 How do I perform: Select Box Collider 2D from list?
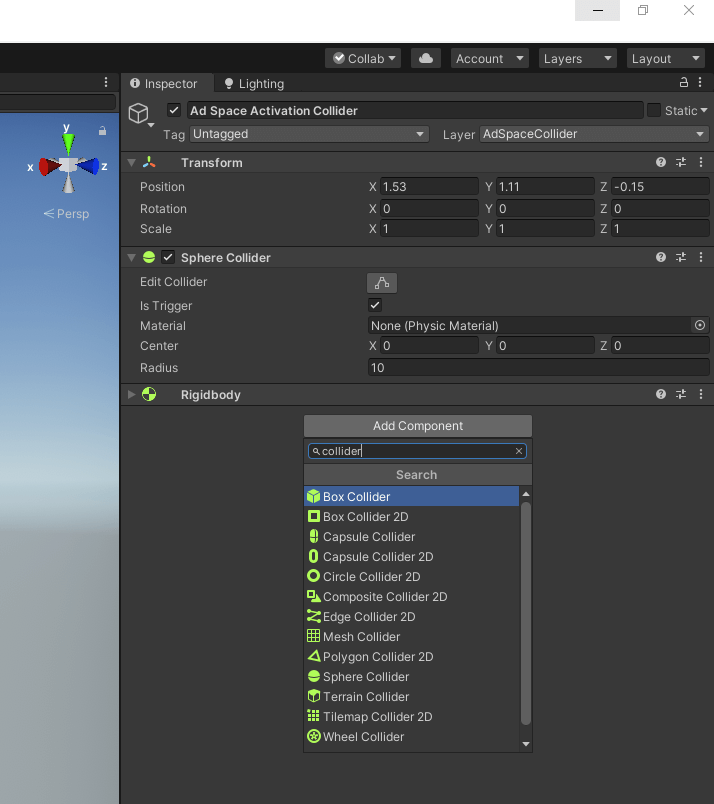[411, 516]
